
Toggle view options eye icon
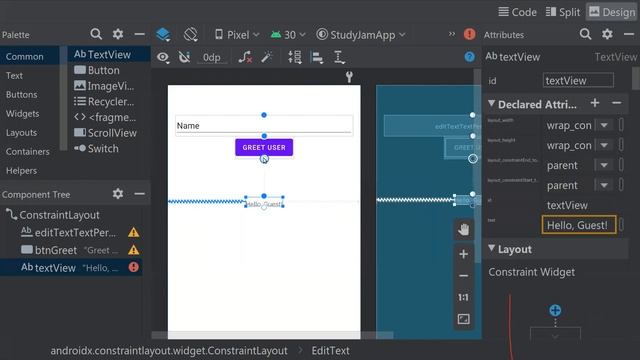[163, 57]
